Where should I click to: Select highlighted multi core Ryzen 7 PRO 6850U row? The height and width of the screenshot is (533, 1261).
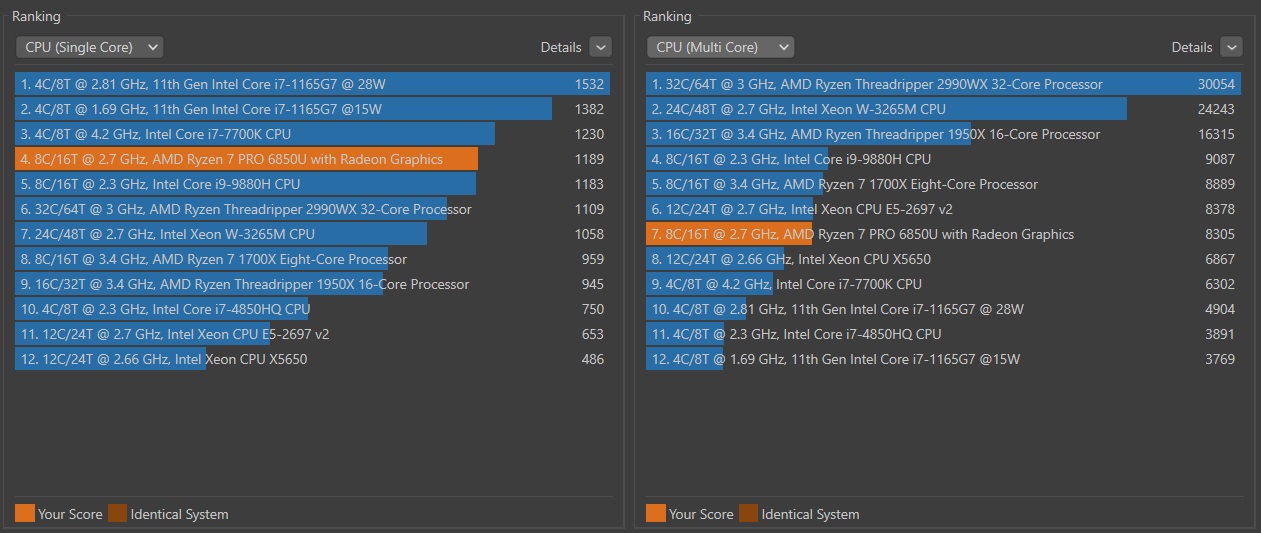pyautogui.click(x=943, y=234)
